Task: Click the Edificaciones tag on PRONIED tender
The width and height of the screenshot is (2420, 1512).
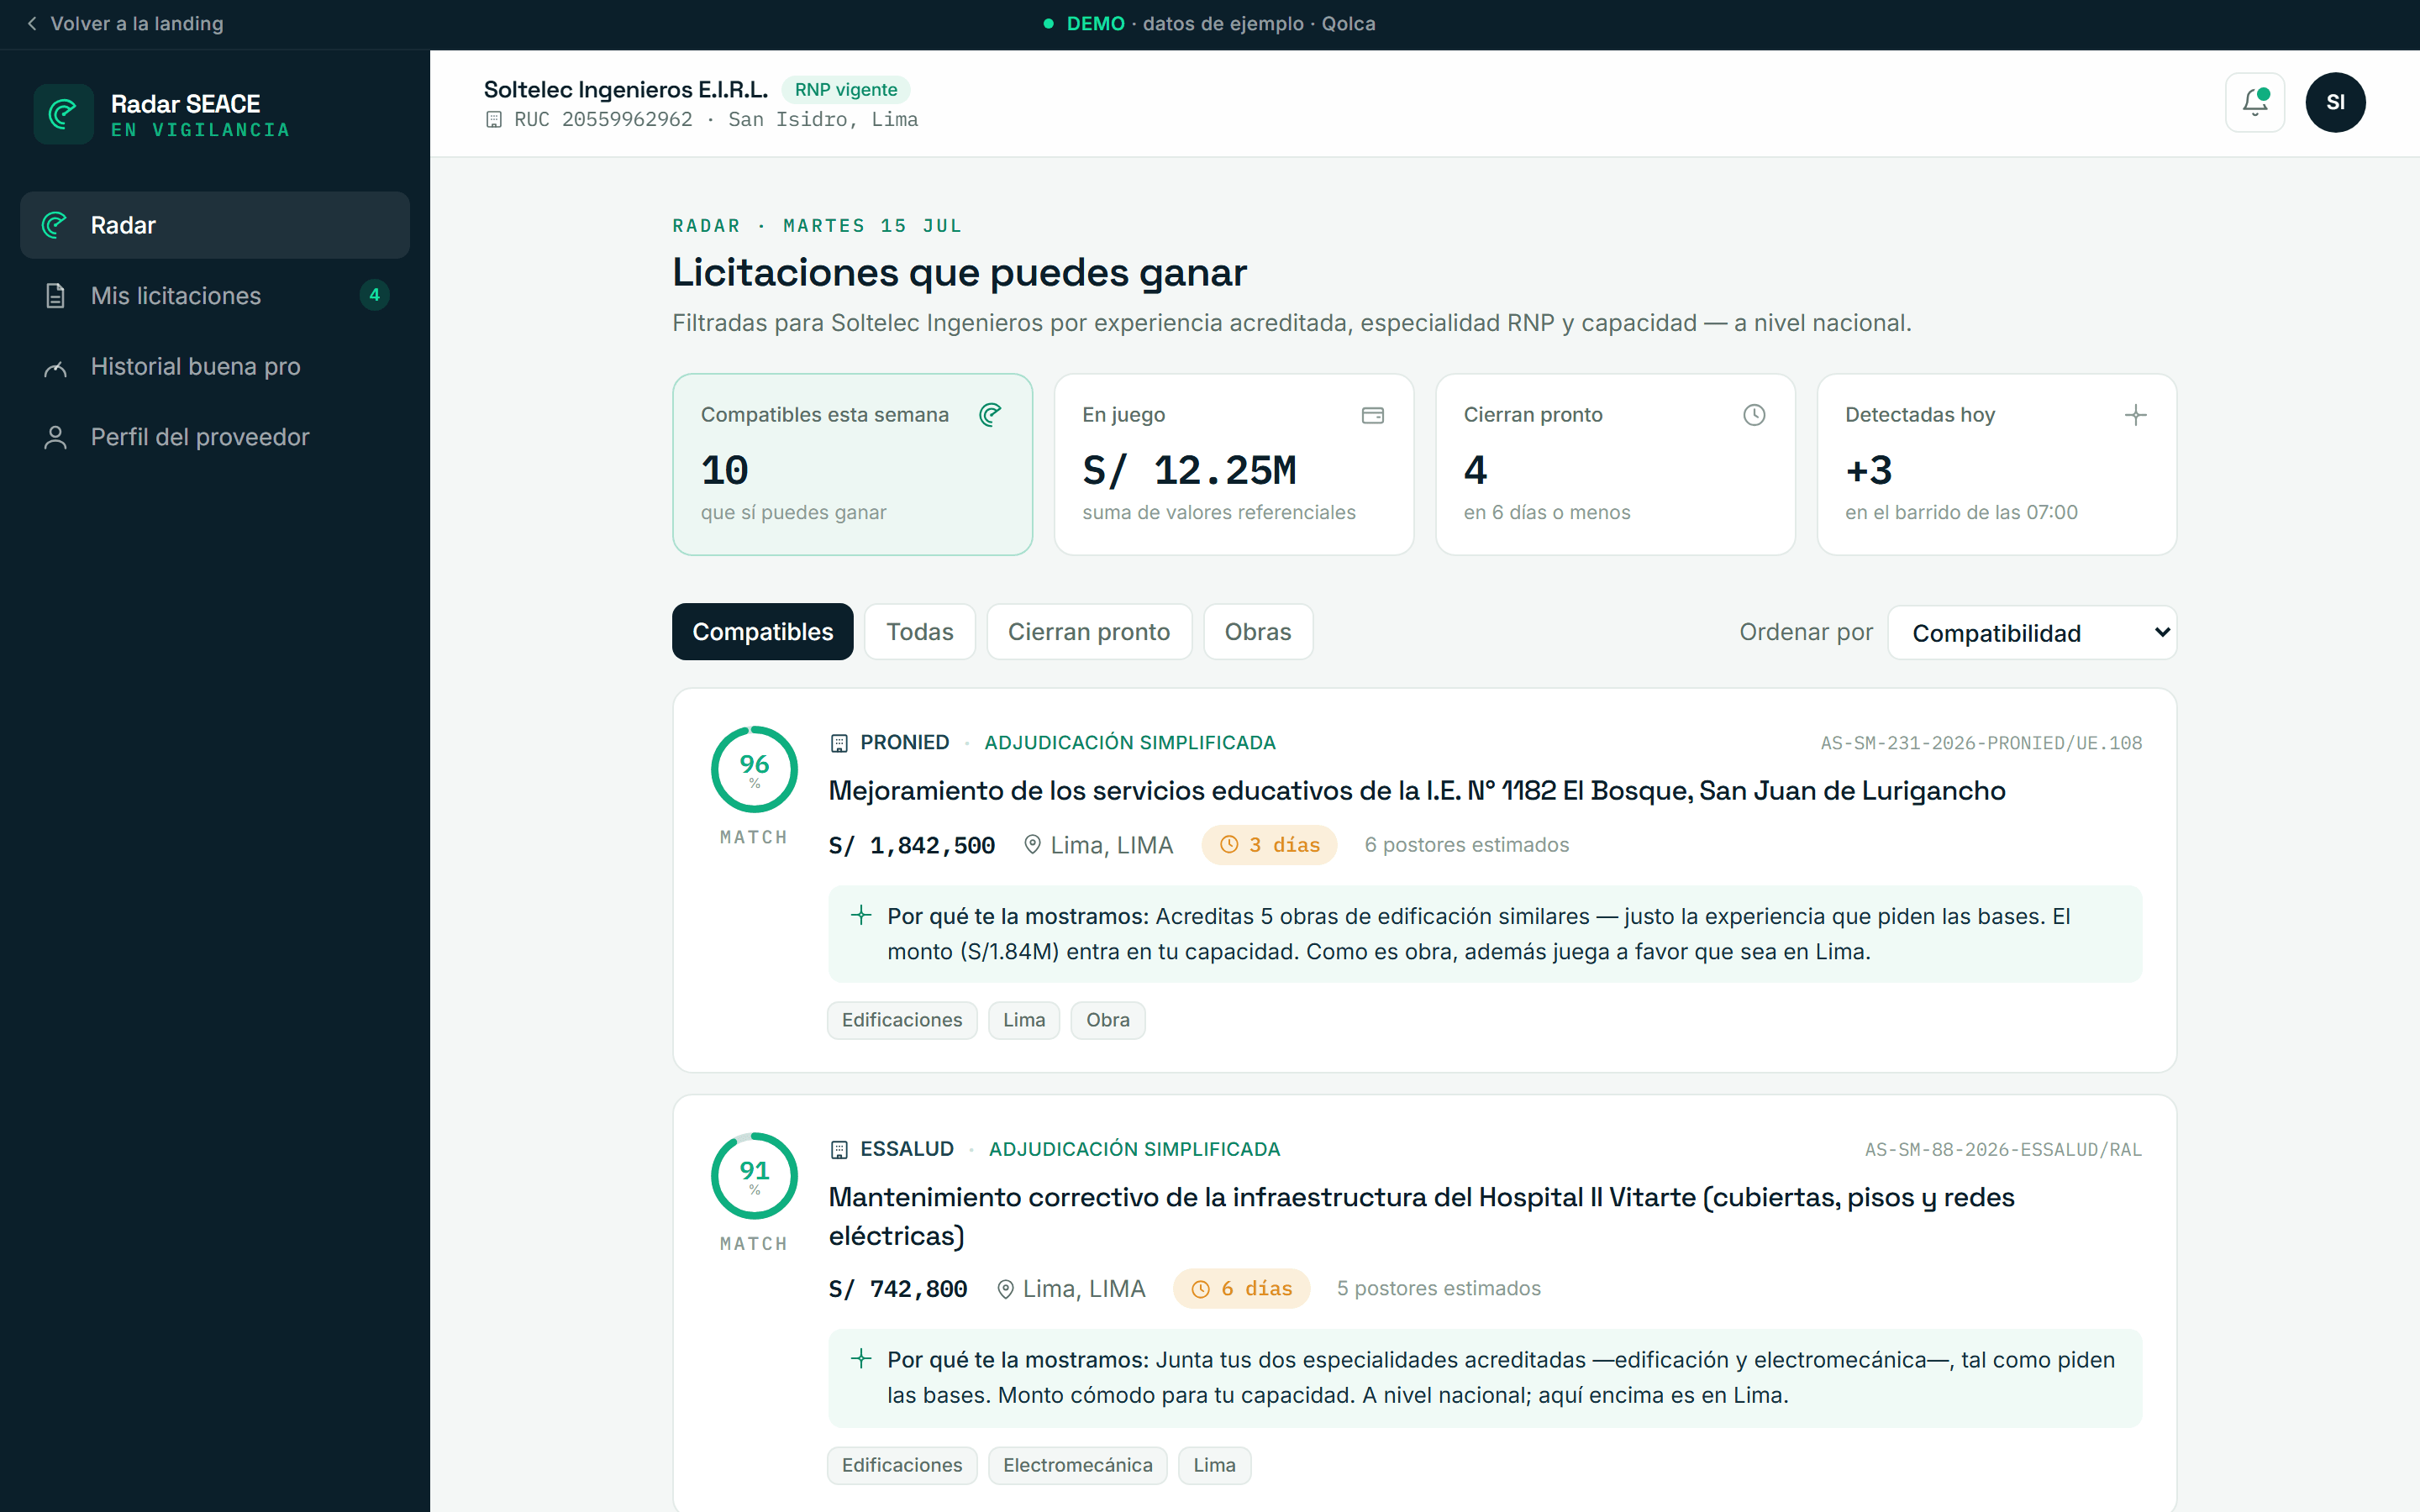Action: [901, 1020]
